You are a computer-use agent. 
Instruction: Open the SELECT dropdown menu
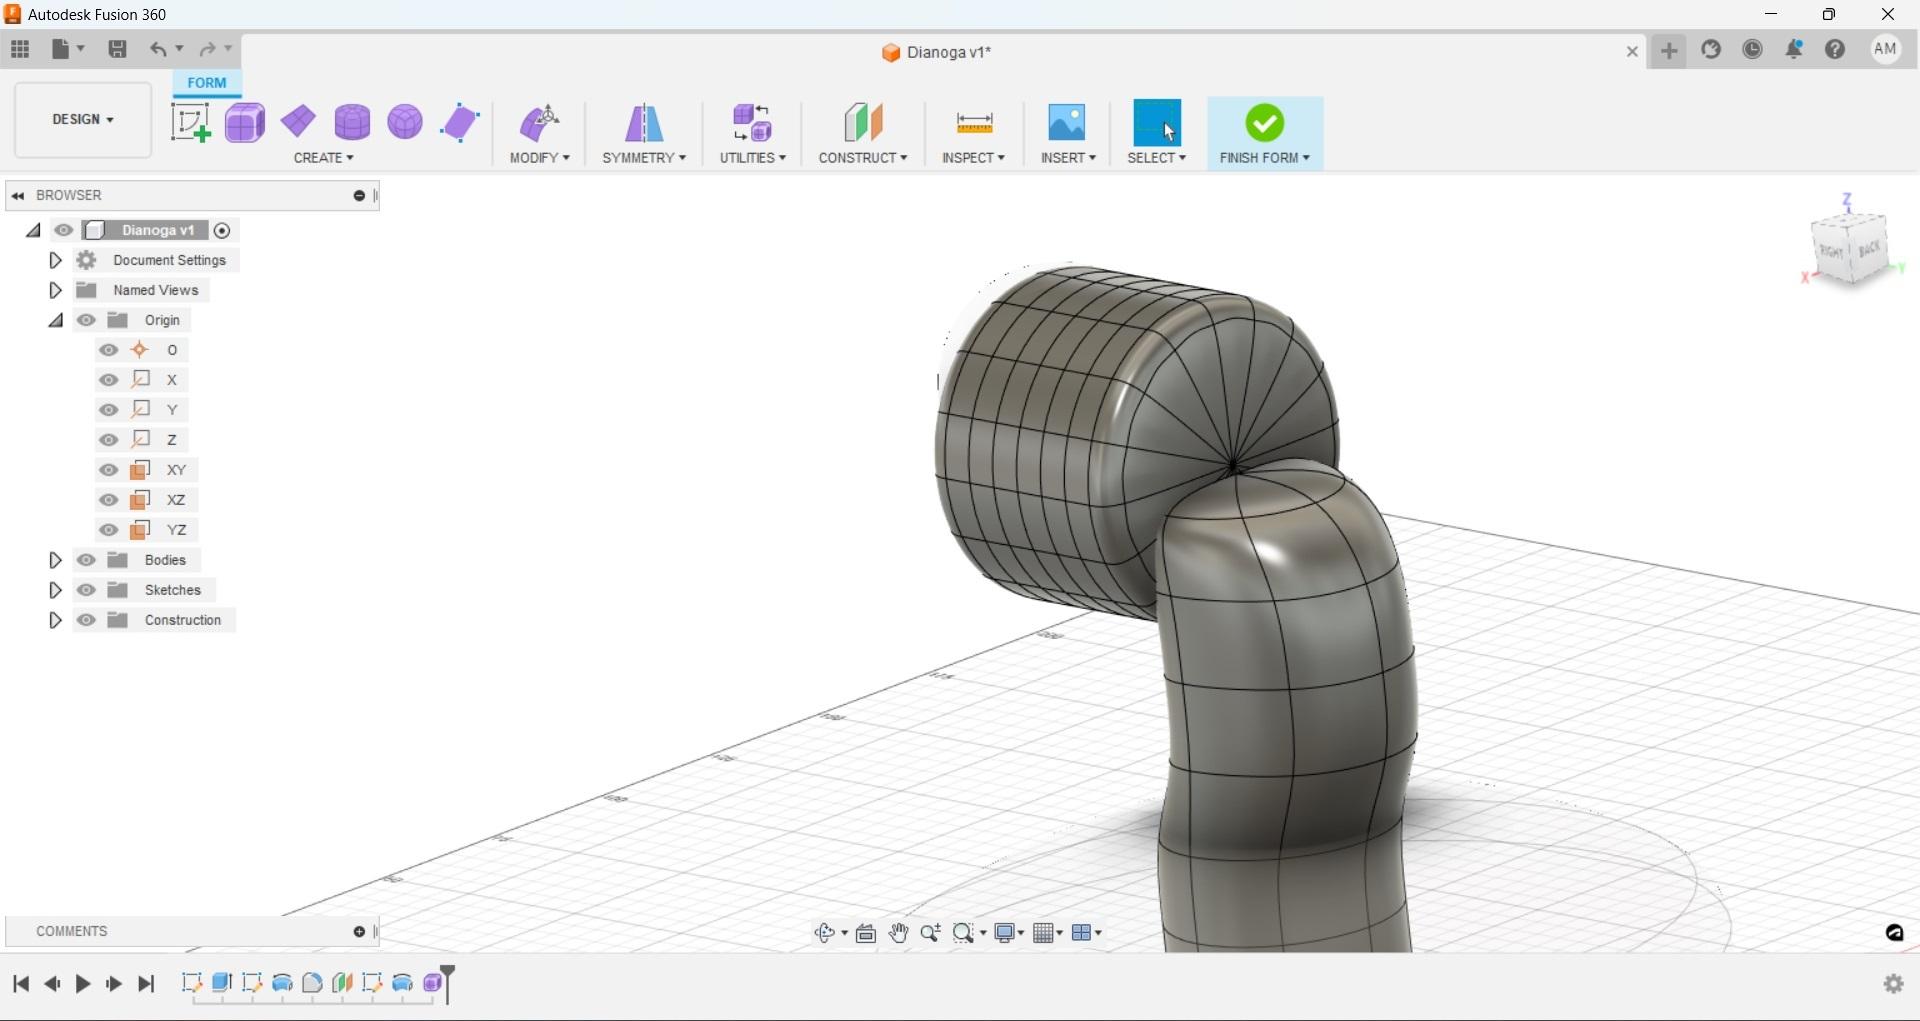pos(1157,158)
